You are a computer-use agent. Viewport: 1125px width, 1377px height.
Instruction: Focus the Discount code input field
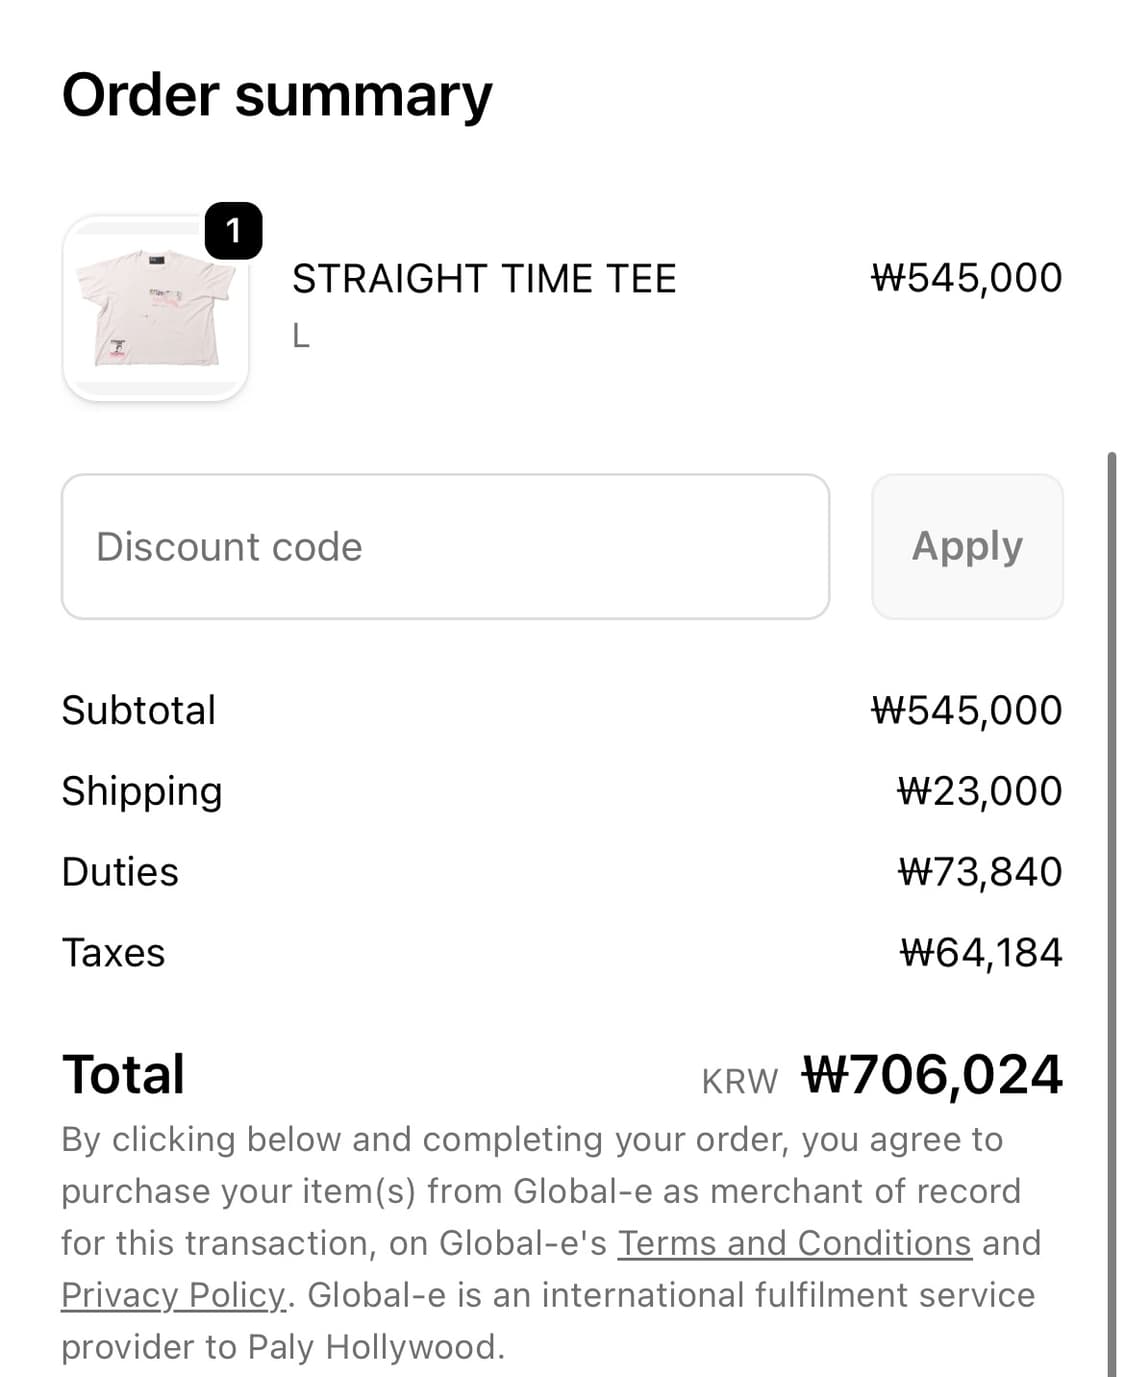(x=445, y=547)
